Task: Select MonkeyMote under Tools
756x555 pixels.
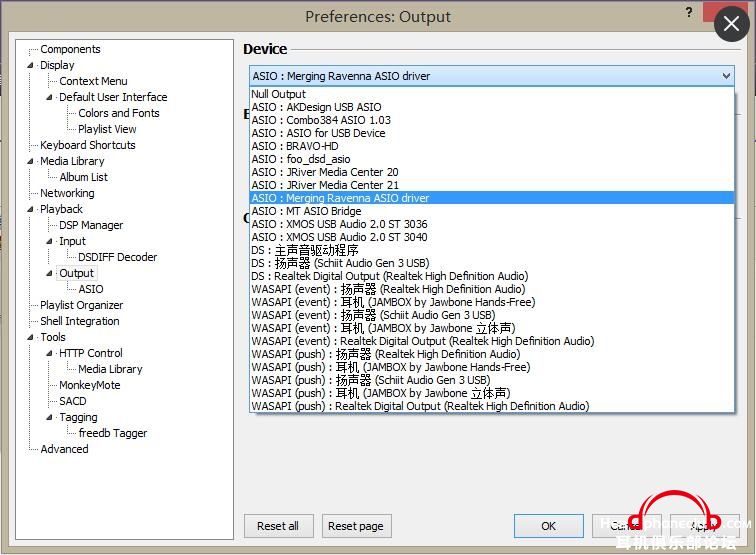Action: coord(90,385)
